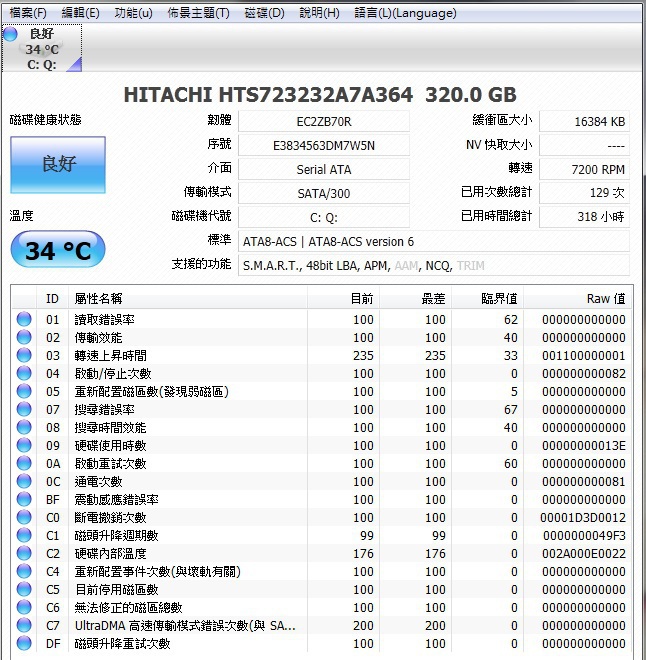Viewport: 646px width, 660px height.
Task: Click the firmware field EC2ZB70R
Action: click(x=324, y=121)
